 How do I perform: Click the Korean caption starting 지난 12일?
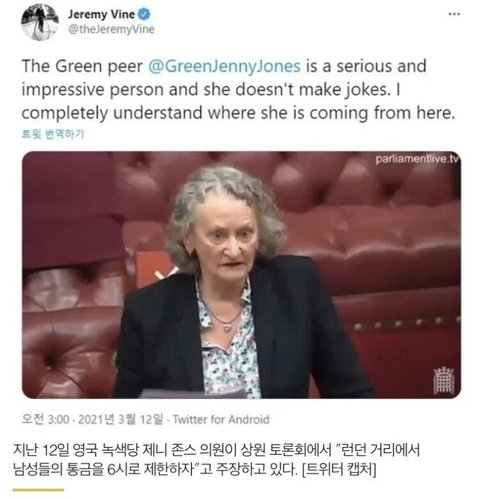[x=216, y=460]
